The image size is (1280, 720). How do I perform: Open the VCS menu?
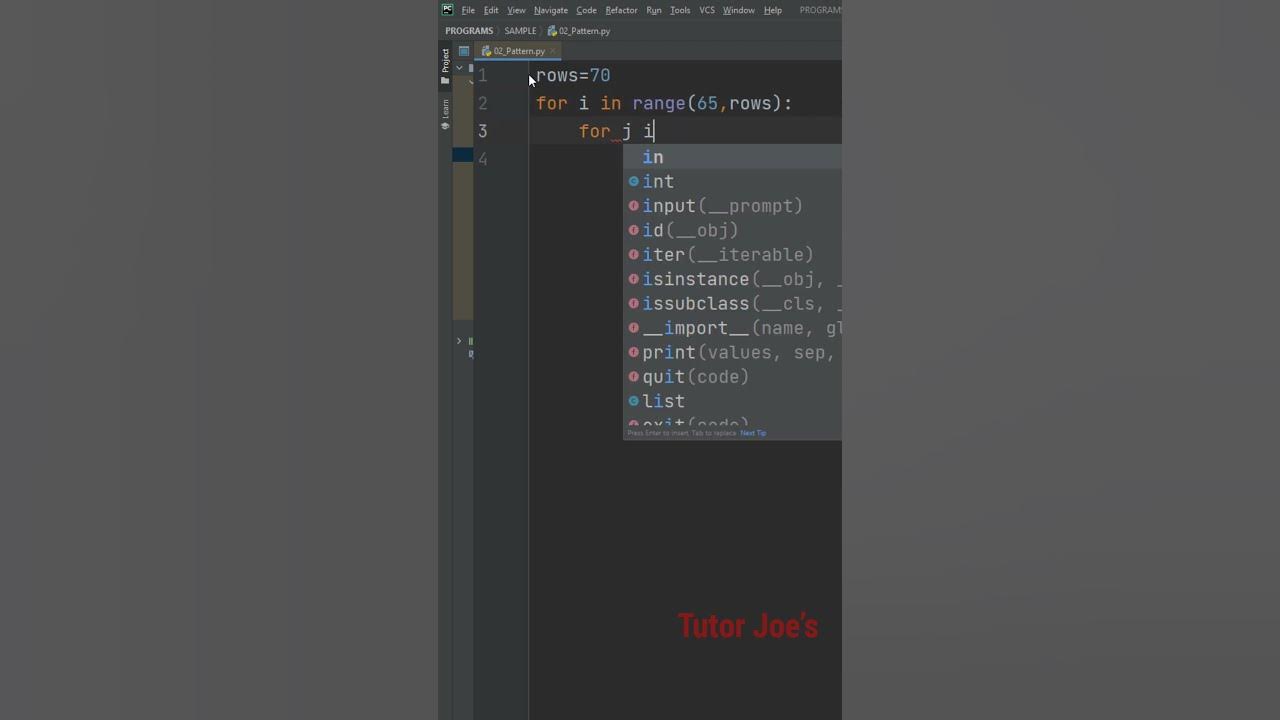tap(707, 10)
